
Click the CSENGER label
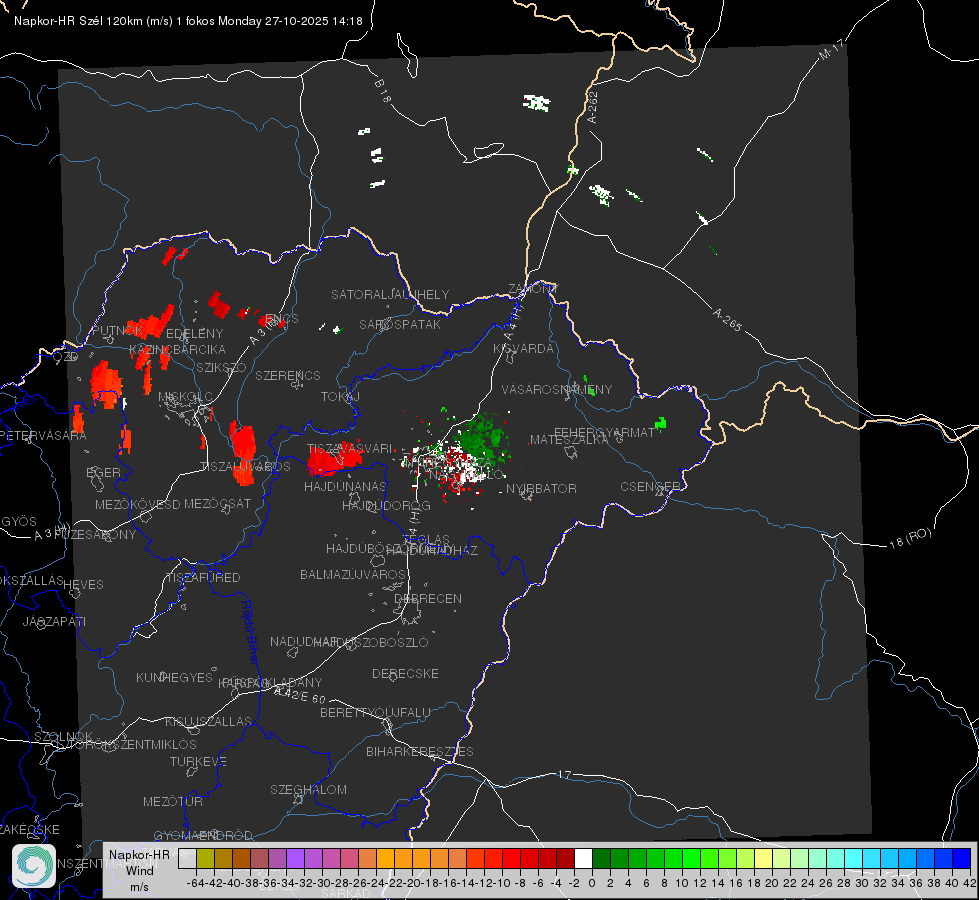coord(650,487)
